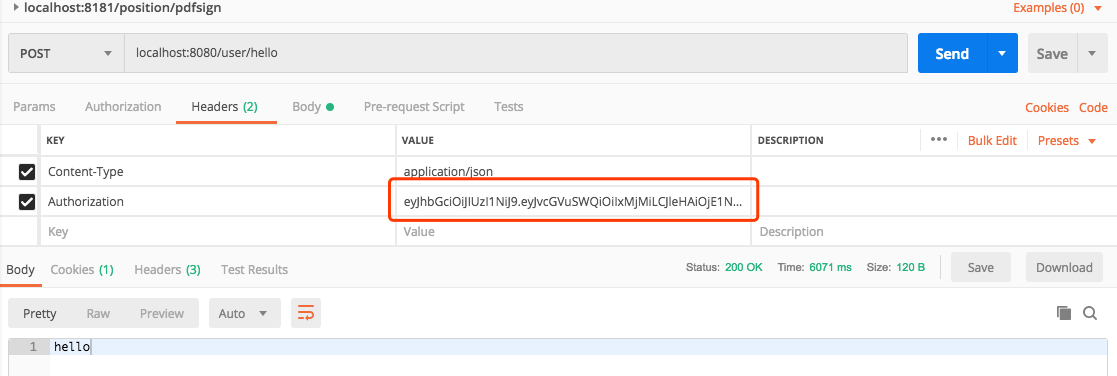This screenshot has width=1117, height=376.
Task: Click the VALUE column header
Action: (x=418, y=140)
